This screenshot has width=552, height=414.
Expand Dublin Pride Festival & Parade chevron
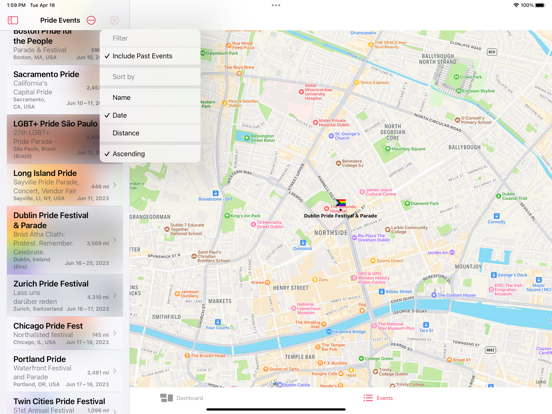pyautogui.click(x=115, y=240)
